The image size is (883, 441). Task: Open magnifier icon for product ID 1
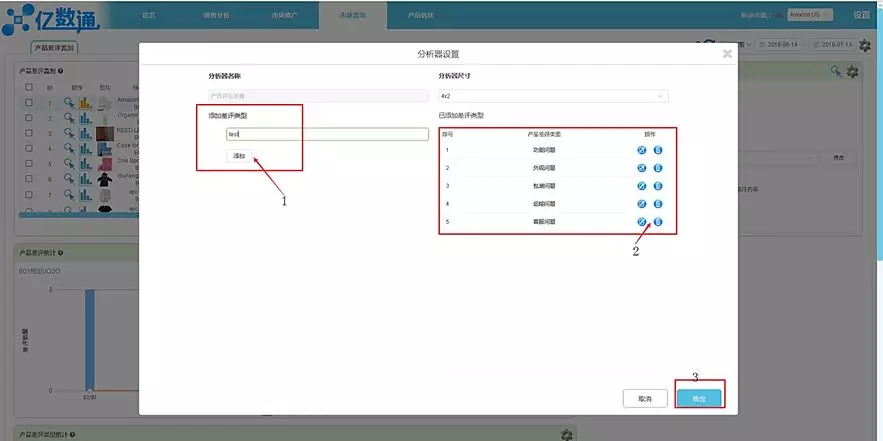click(x=69, y=103)
